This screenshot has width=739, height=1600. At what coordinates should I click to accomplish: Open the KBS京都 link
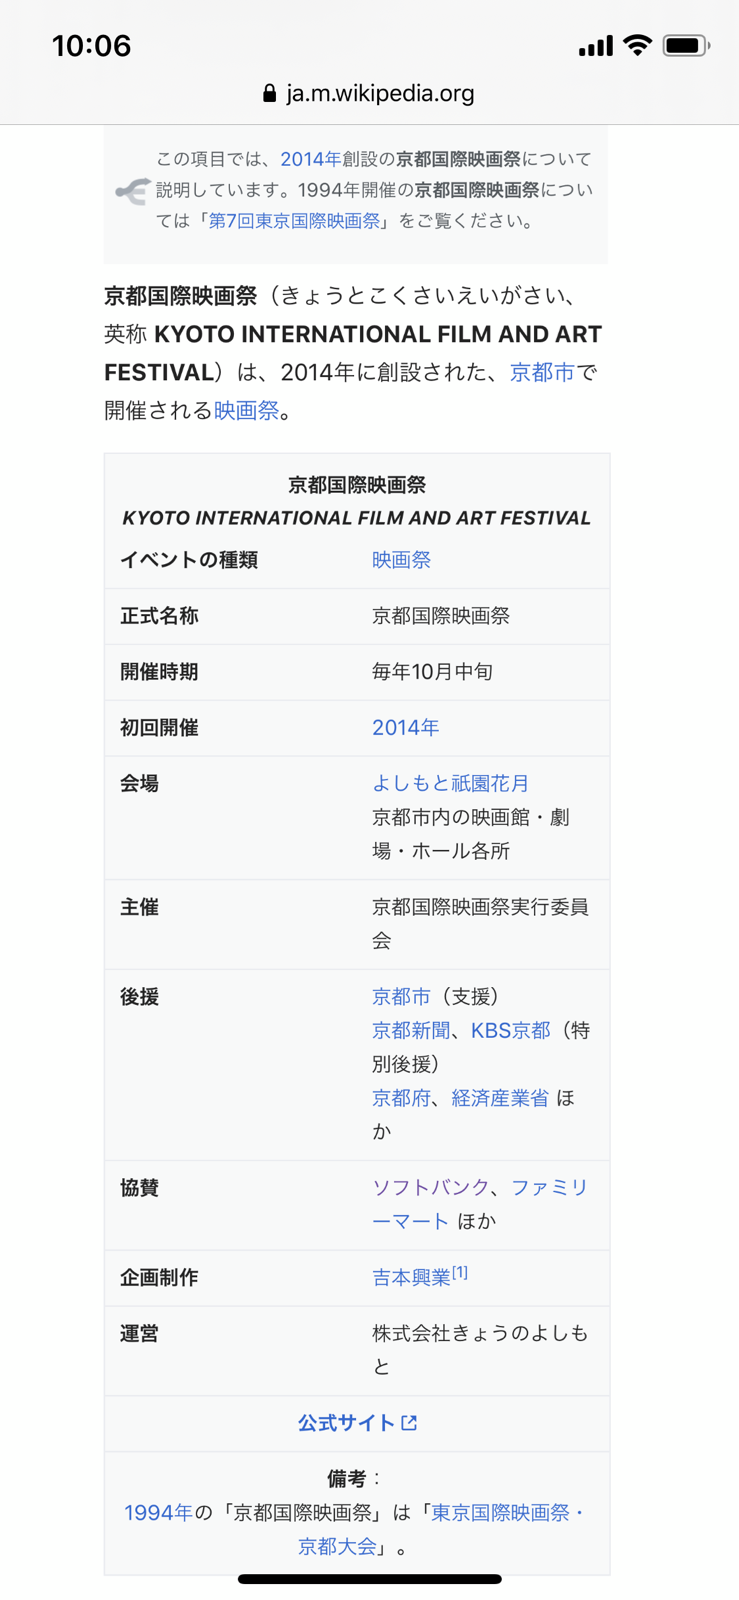coord(510,1030)
